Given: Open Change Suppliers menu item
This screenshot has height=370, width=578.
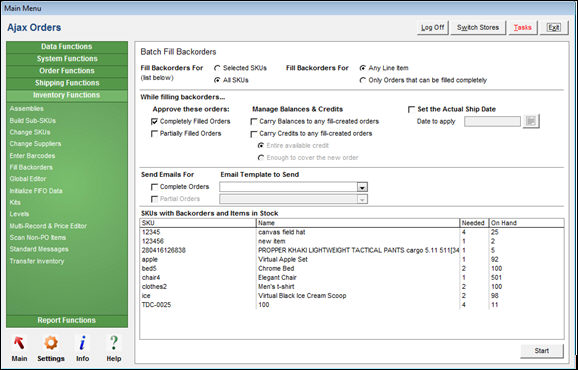Looking at the screenshot, I should (35, 144).
